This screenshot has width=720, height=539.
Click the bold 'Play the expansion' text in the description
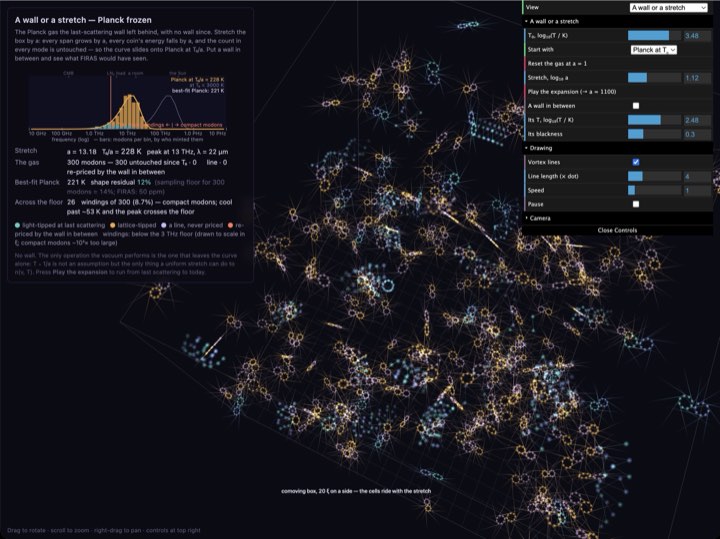point(79,272)
